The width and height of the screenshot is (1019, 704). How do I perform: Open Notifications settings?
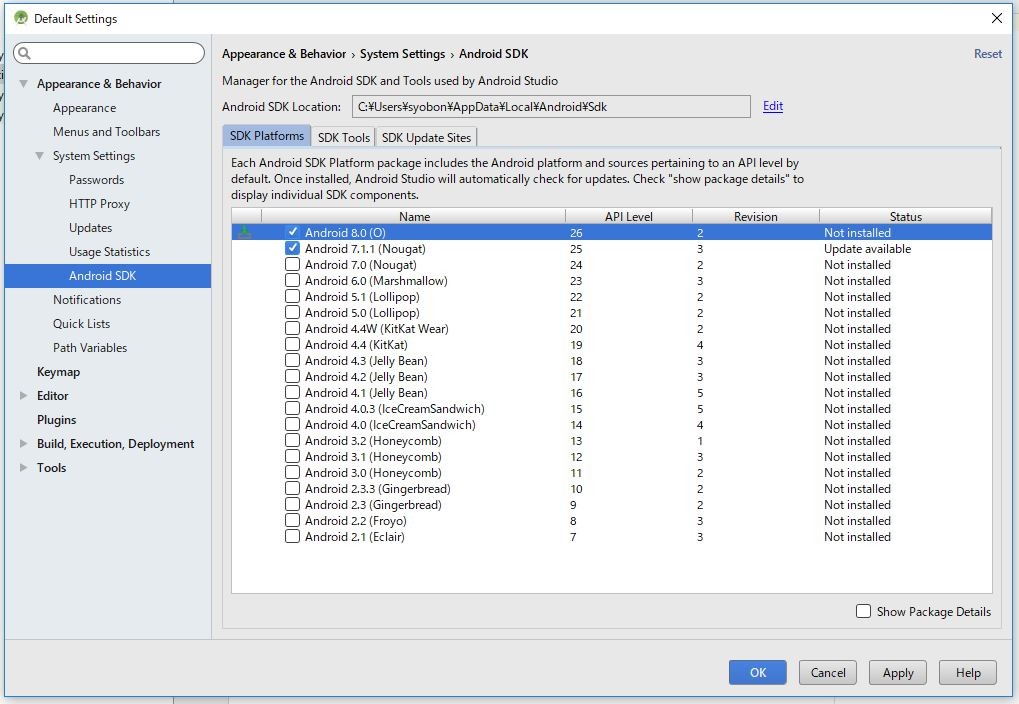(87, 300)
